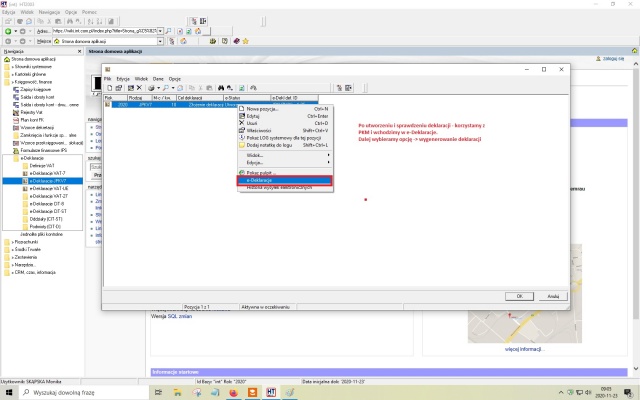The image size is (640, 400).
Task: Click 'Rodzaj' column header in dialog
Action: (x=140, y=98)
